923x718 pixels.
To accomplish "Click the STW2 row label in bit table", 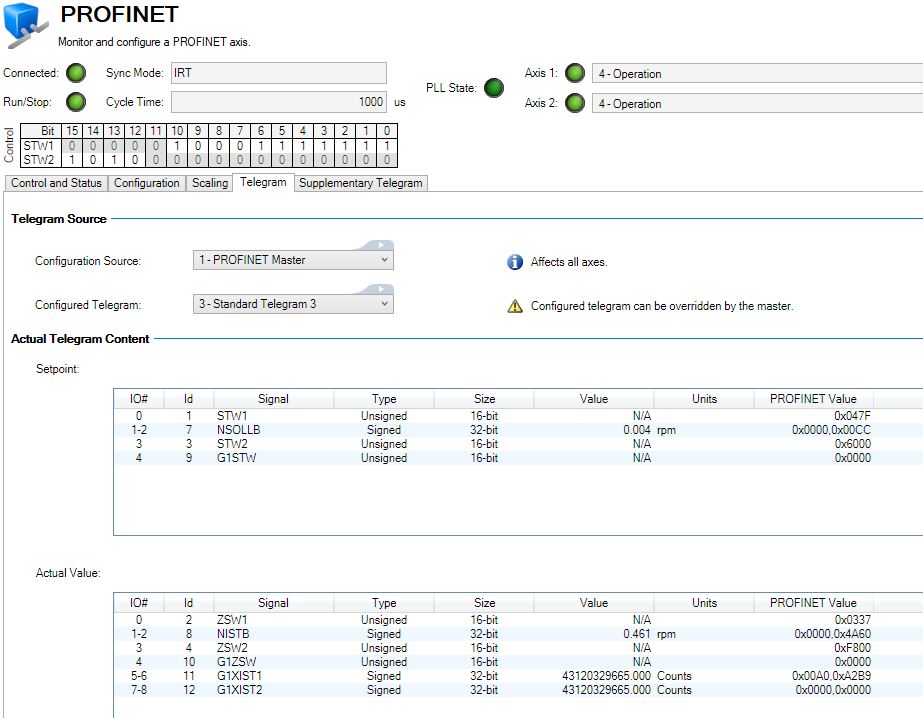I will click(39, 159).
